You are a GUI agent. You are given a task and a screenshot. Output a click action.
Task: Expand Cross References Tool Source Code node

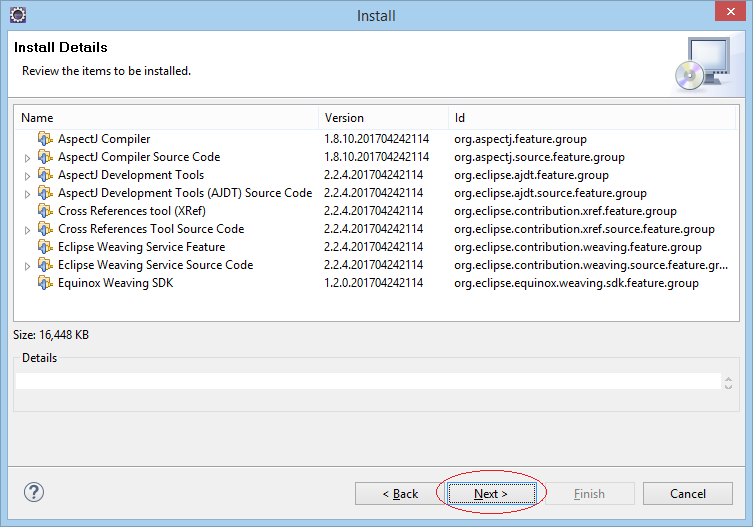click(x=27, y=230)
